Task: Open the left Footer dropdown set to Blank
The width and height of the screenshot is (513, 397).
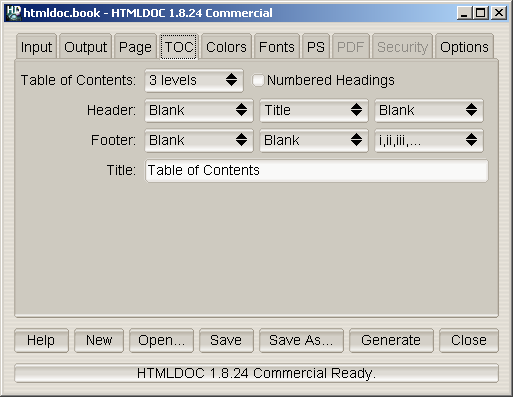Action: [199, 140]
